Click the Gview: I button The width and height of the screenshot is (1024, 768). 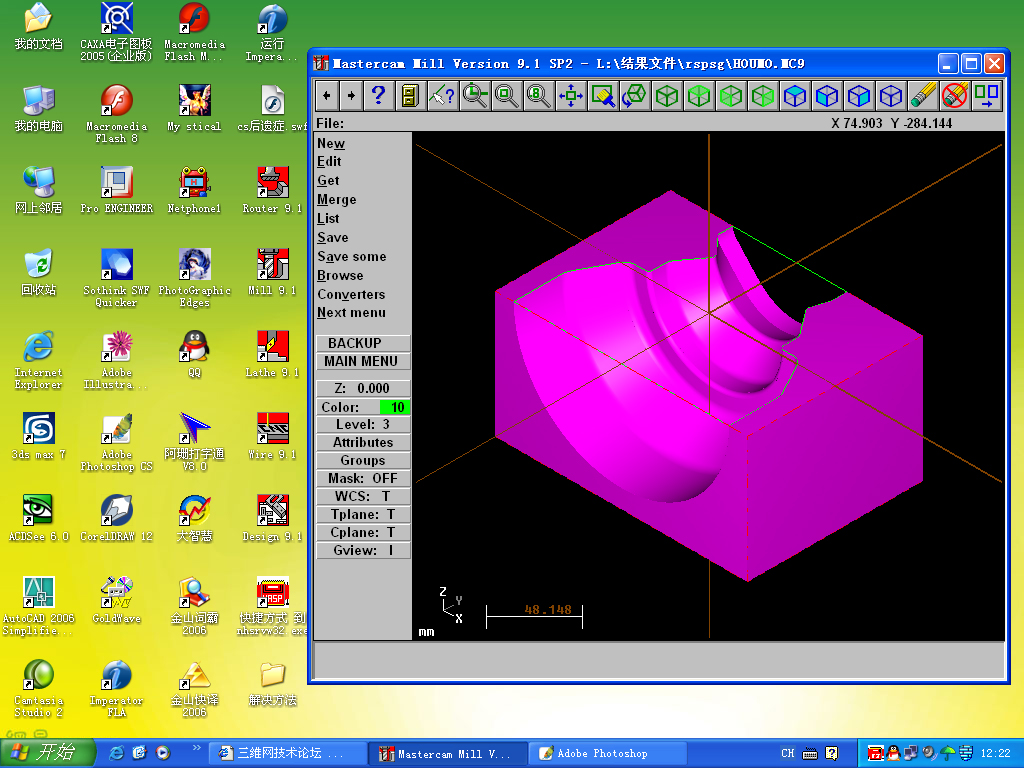point(363,550)
